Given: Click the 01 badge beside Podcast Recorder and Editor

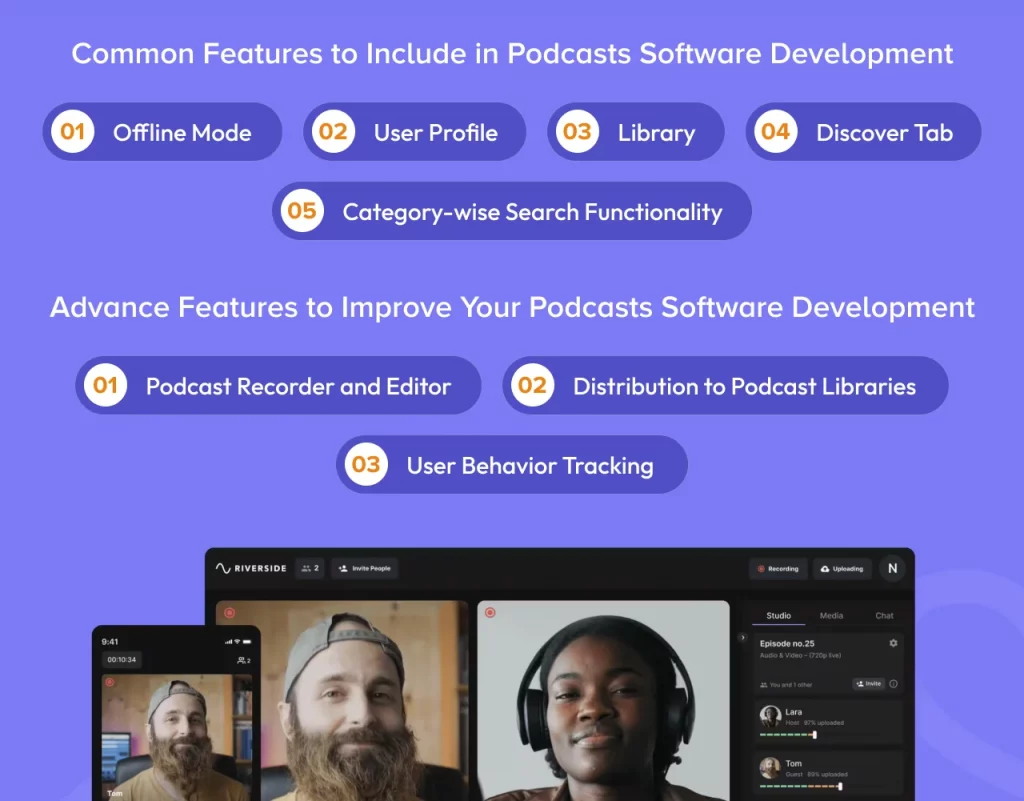Looking at the screenshot, I should [105, 385].
